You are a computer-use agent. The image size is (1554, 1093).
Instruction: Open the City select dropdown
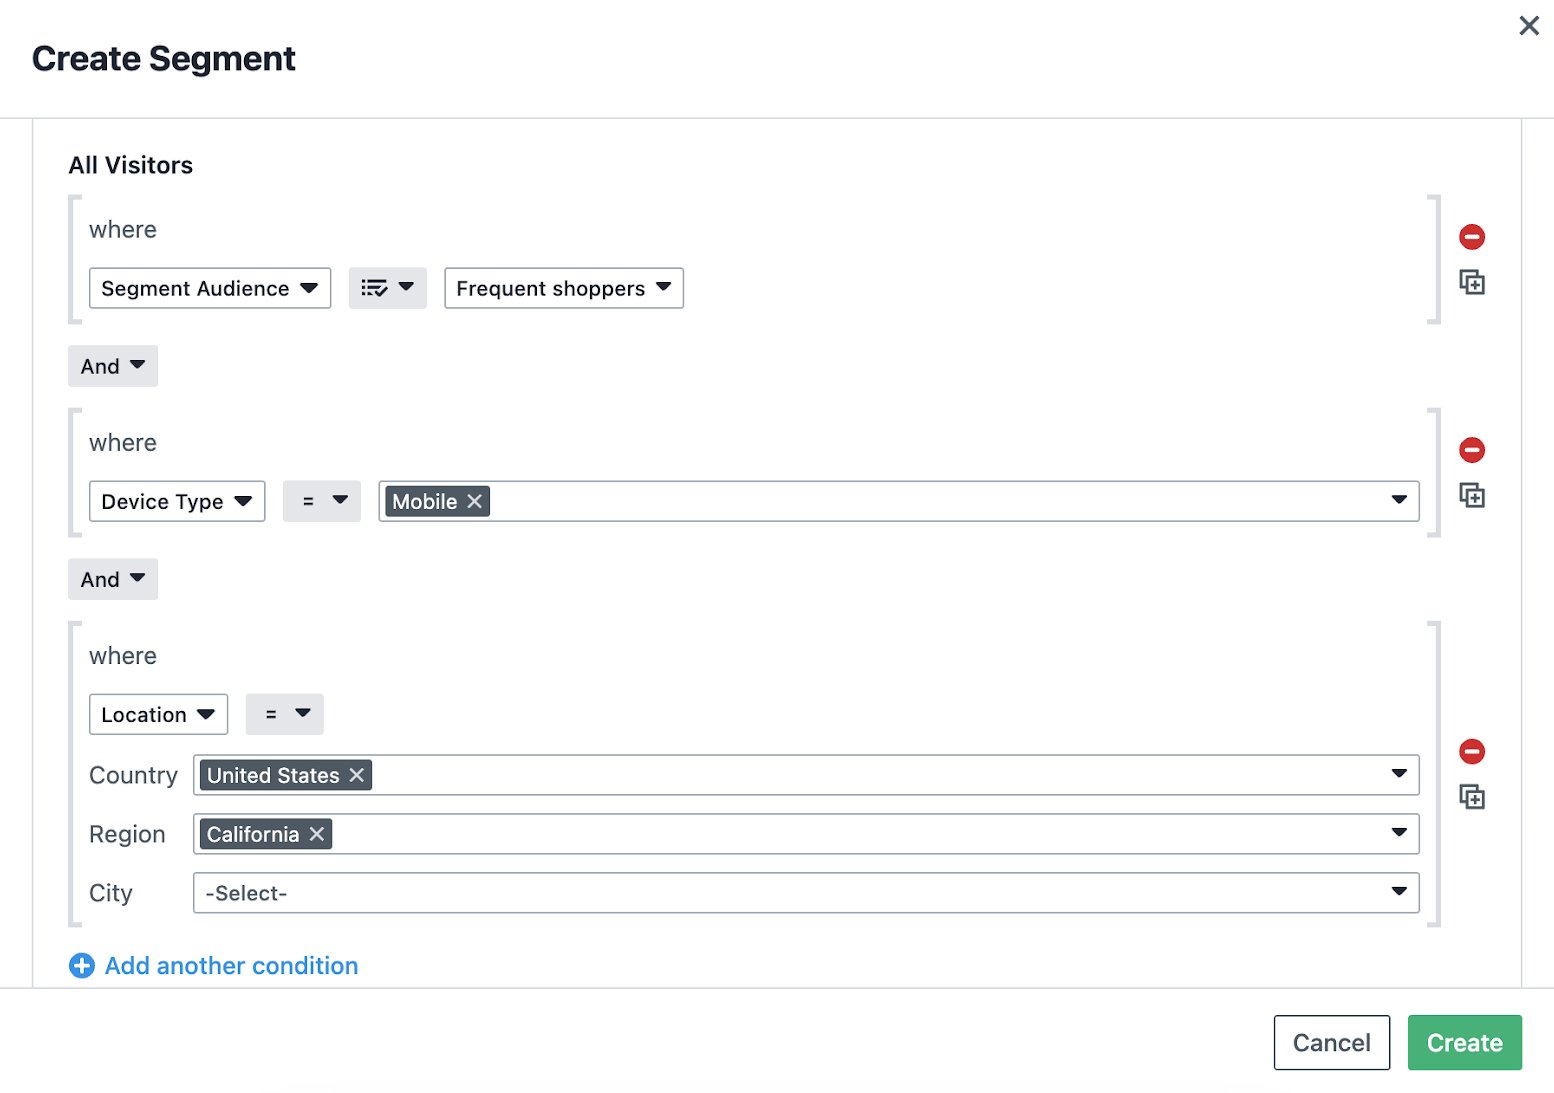(x=806, y=893)
